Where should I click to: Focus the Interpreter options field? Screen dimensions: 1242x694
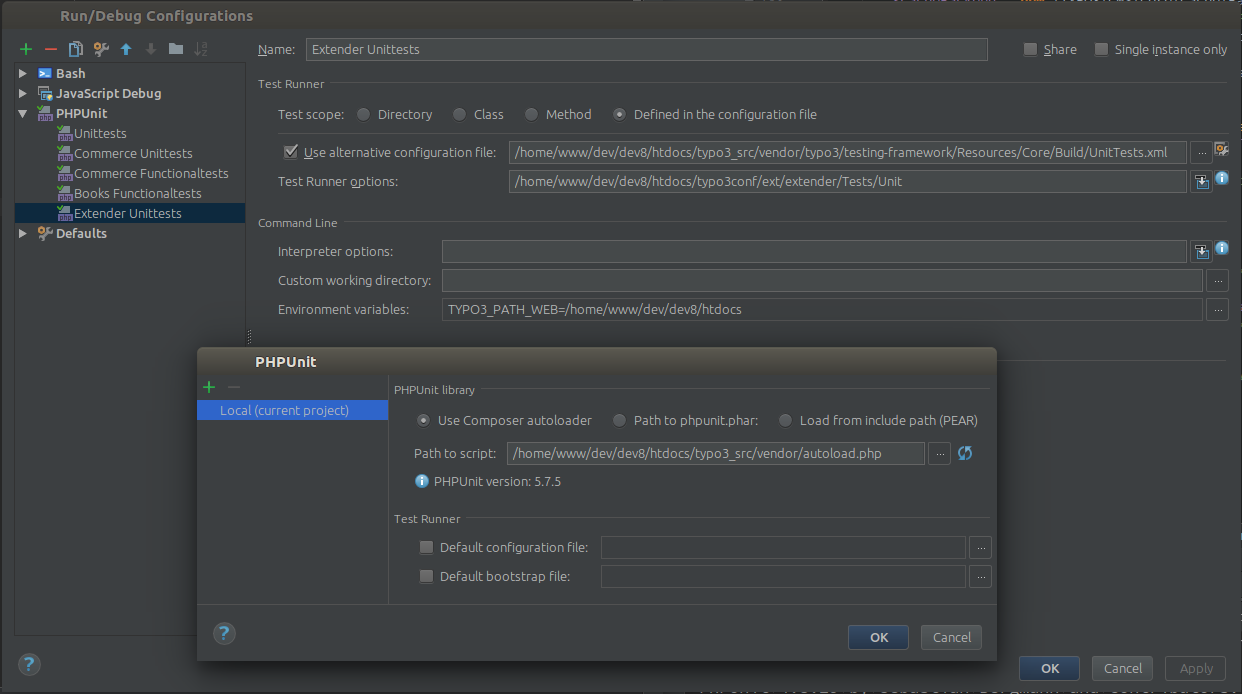click(815, 251)
